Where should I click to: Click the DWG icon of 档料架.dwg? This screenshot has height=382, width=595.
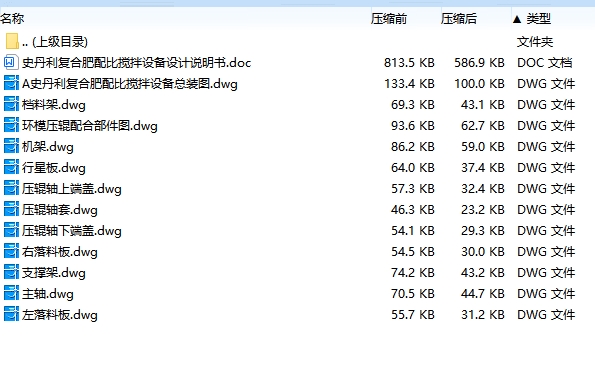(x=11, y=104)
